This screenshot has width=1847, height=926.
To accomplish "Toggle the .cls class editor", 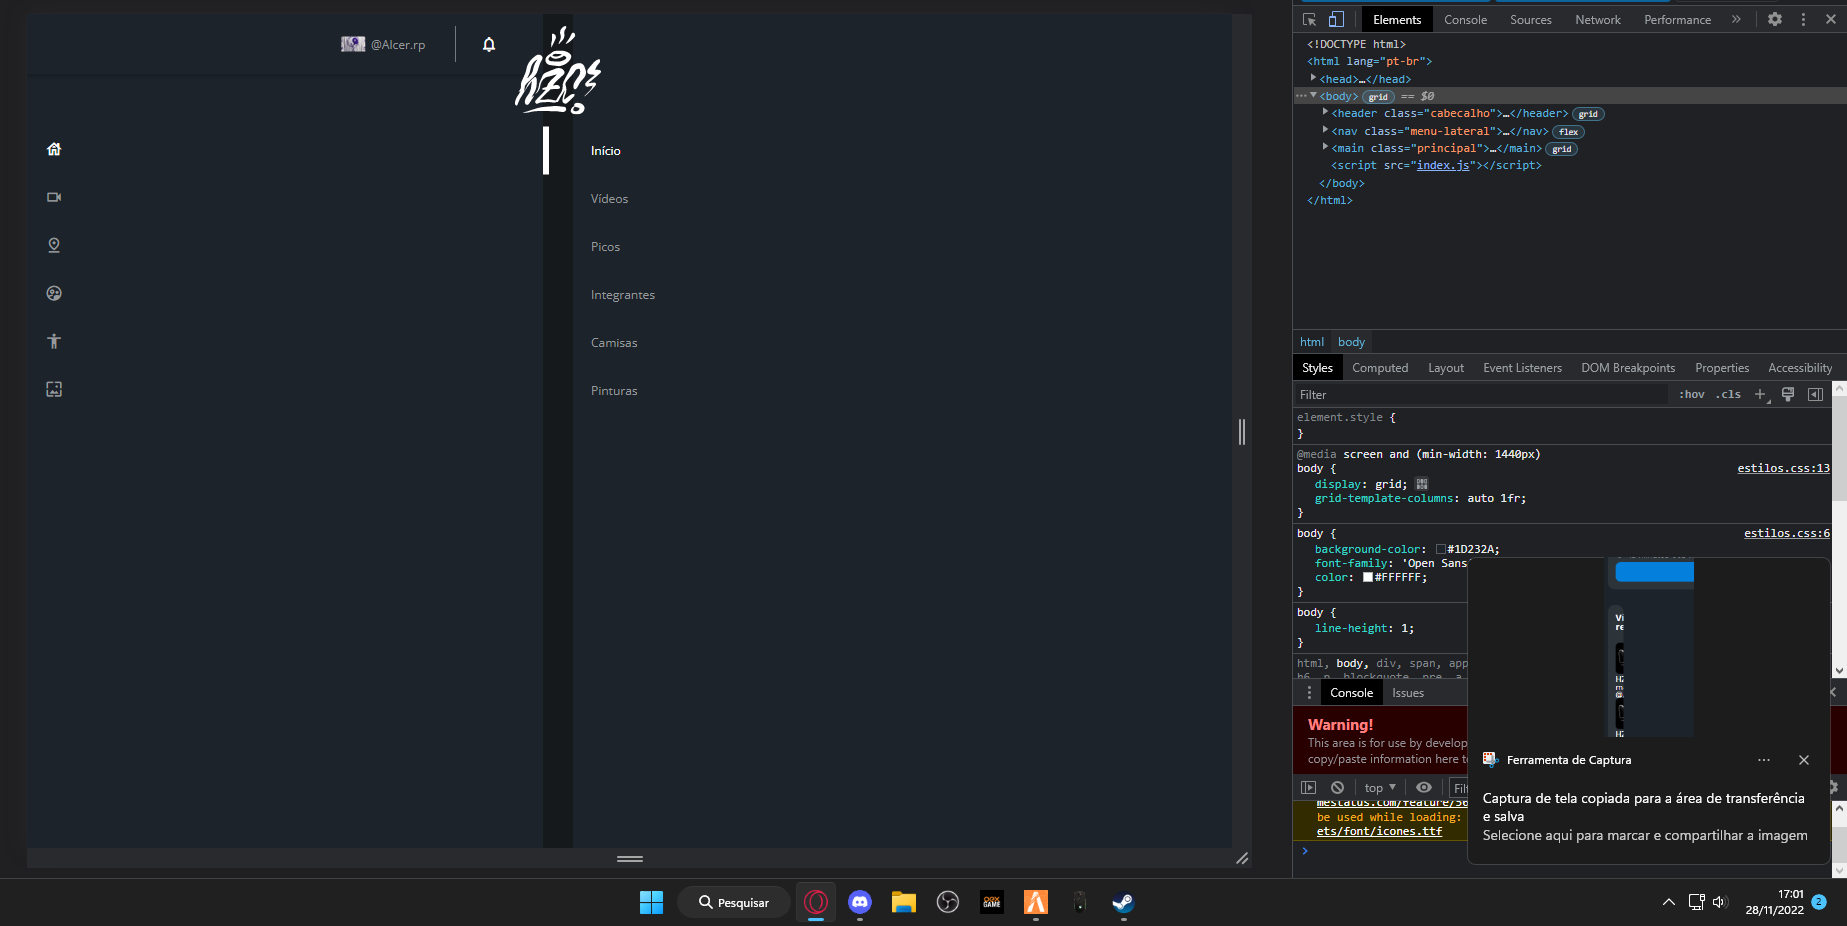I will coord(1729,395).
